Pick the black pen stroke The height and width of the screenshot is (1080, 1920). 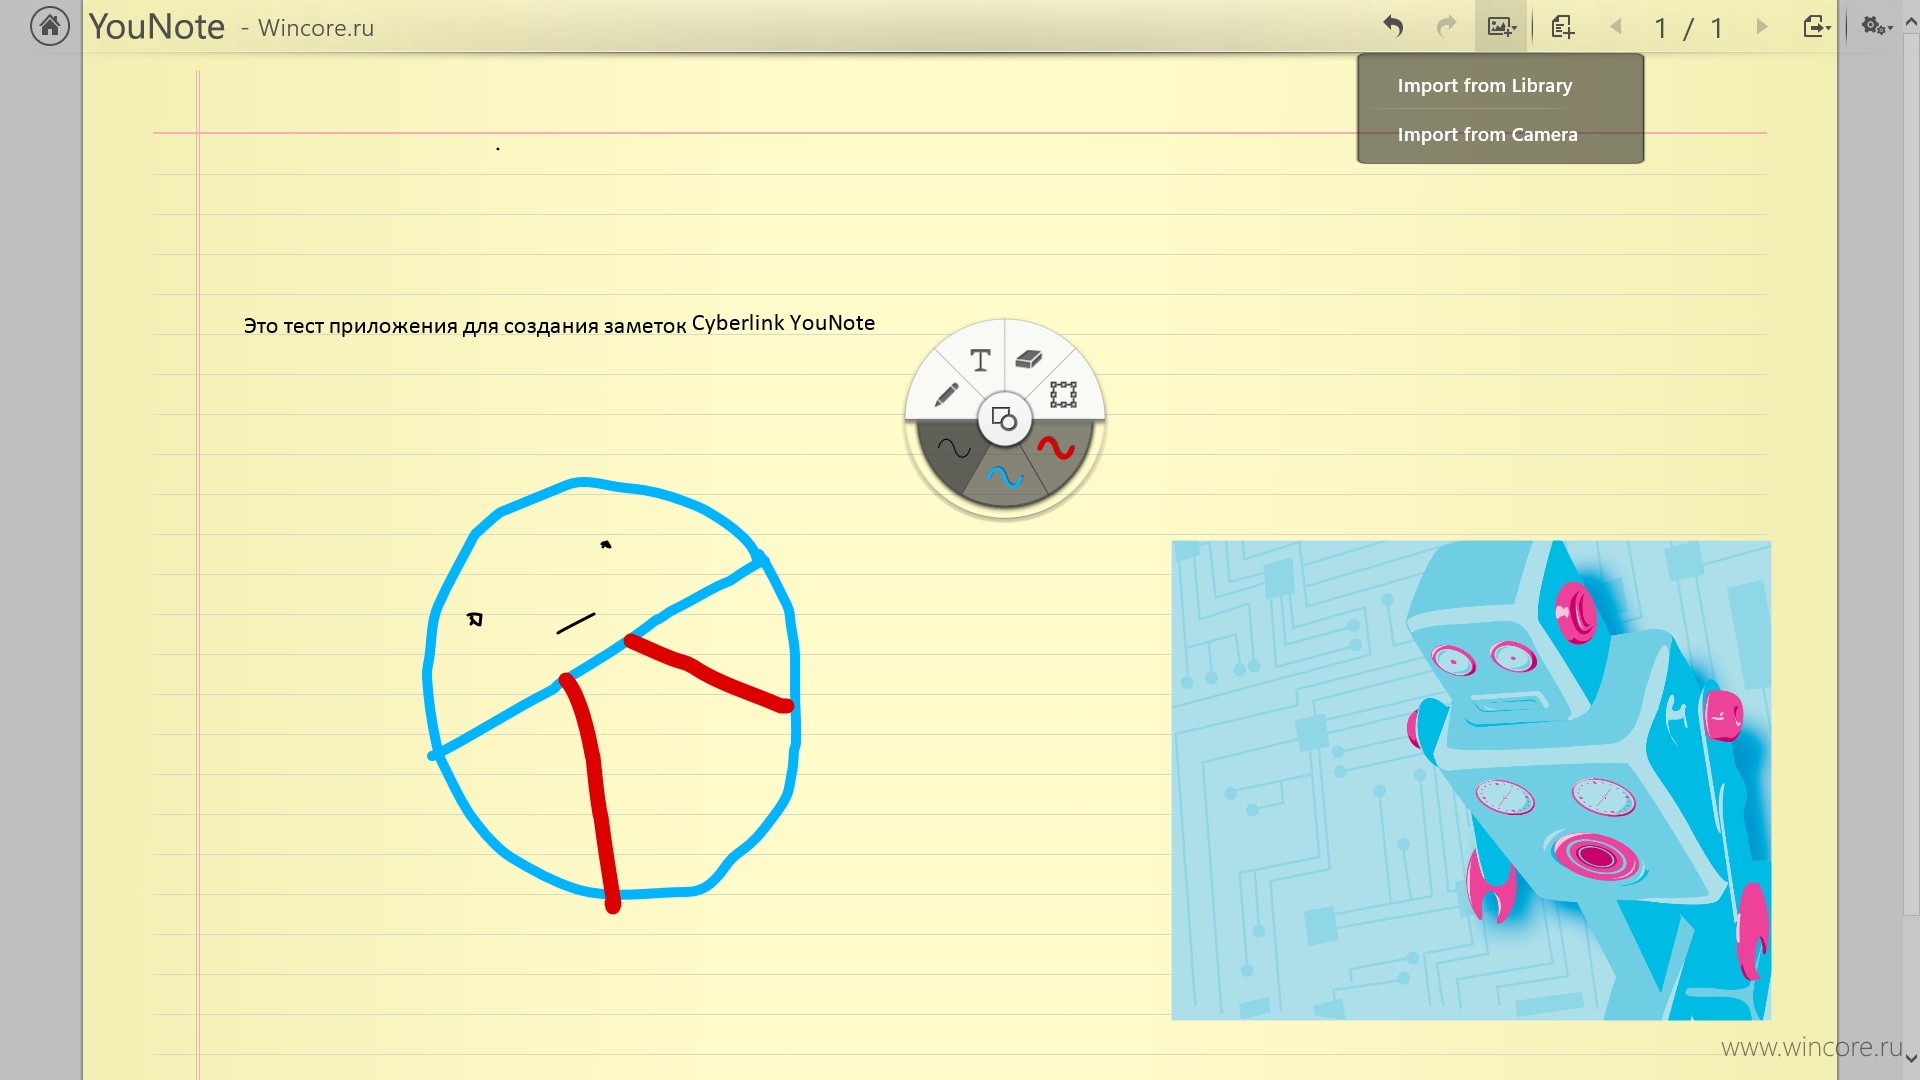tap(953, 448)
